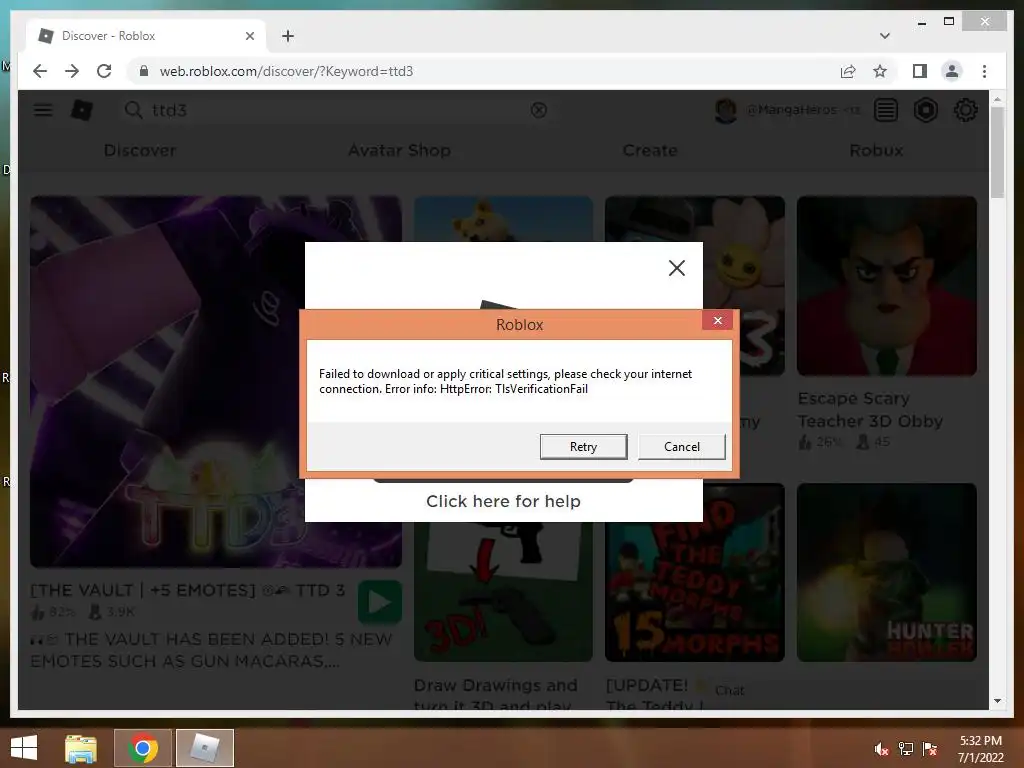
Task: Close the Discover - Roblox tab
Action: coord(249,36)
